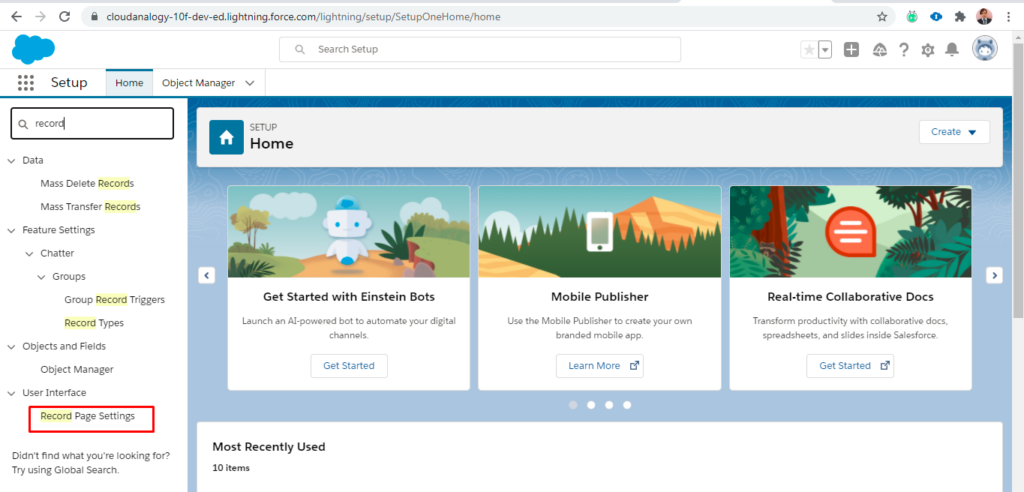
Task: Open the browser Extensions puzzle icon
Action: (x=960, y=16)
